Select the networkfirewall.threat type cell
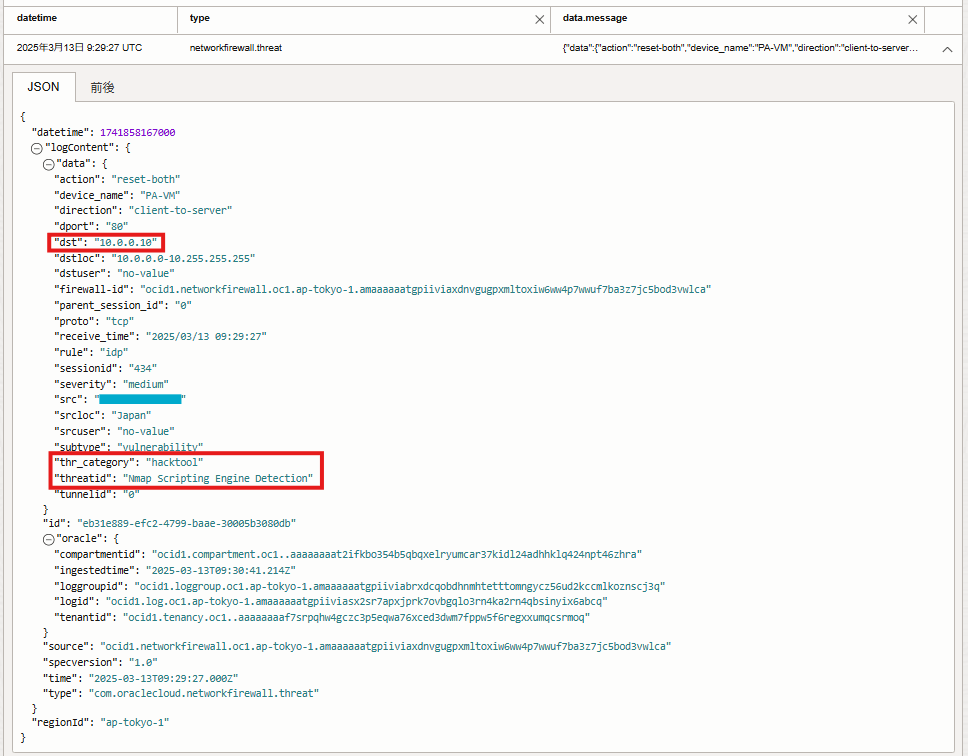The image size is (968, 756). tap(236, 48)
